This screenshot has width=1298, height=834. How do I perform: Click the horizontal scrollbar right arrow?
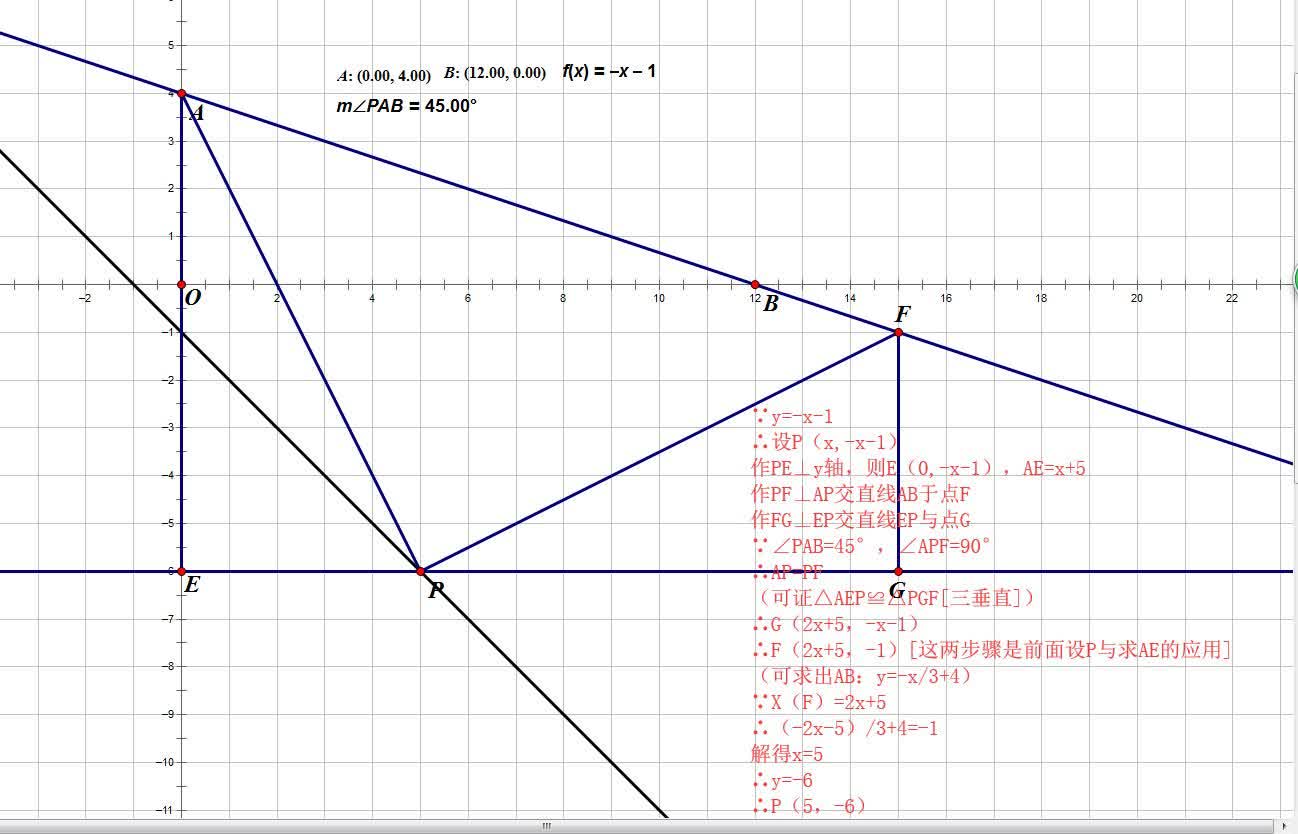[x=1284, y=826]
